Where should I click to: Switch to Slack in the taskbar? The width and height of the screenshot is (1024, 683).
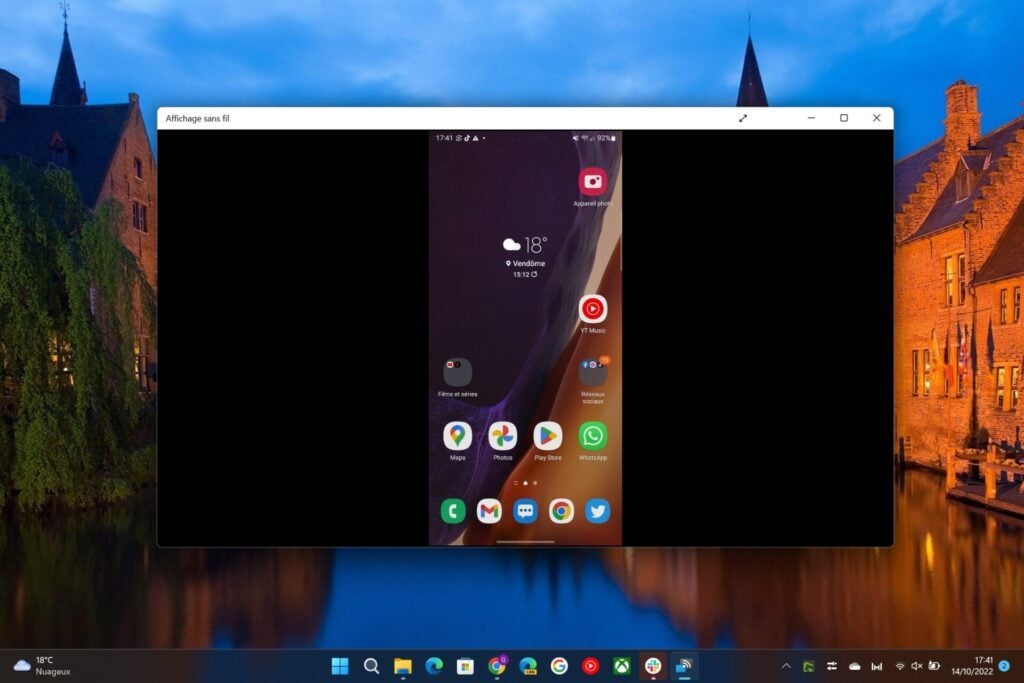(653, 666)
